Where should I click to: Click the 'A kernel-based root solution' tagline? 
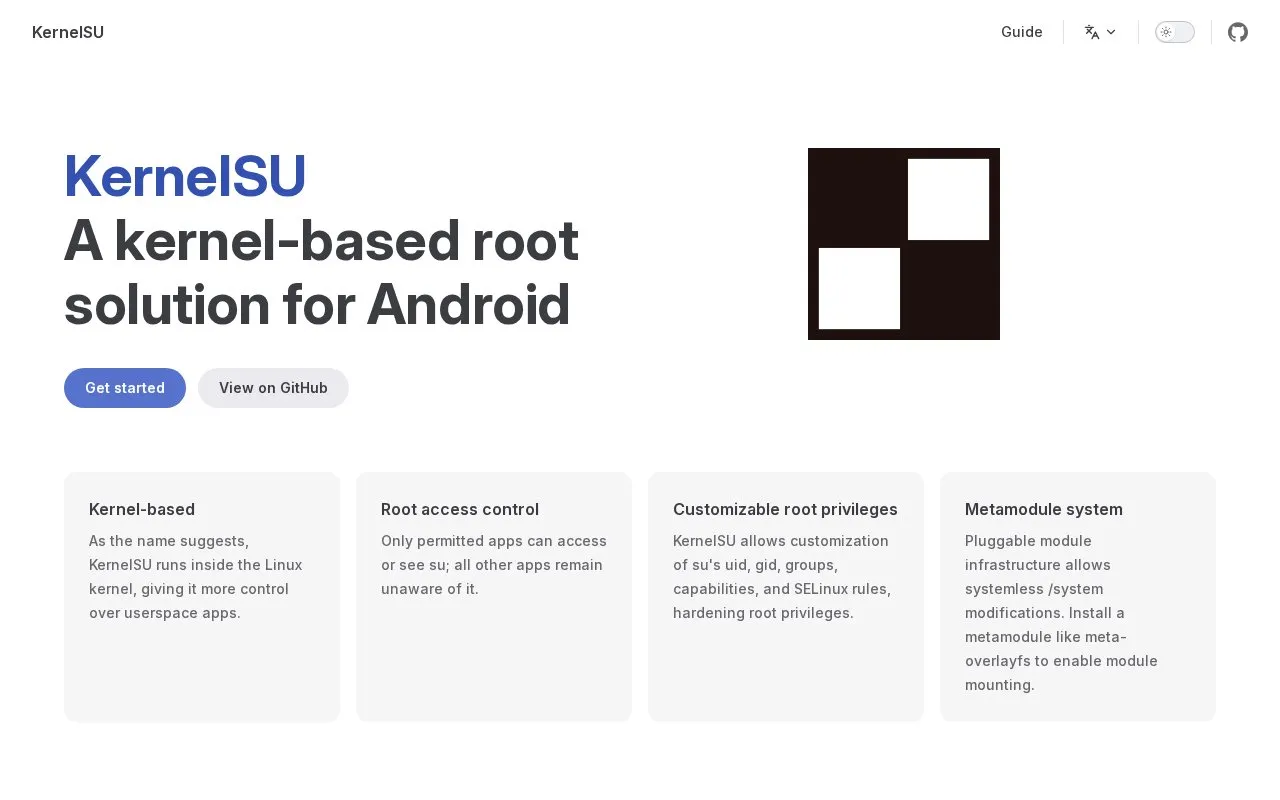pyautogui.click(x=321, y=272)
